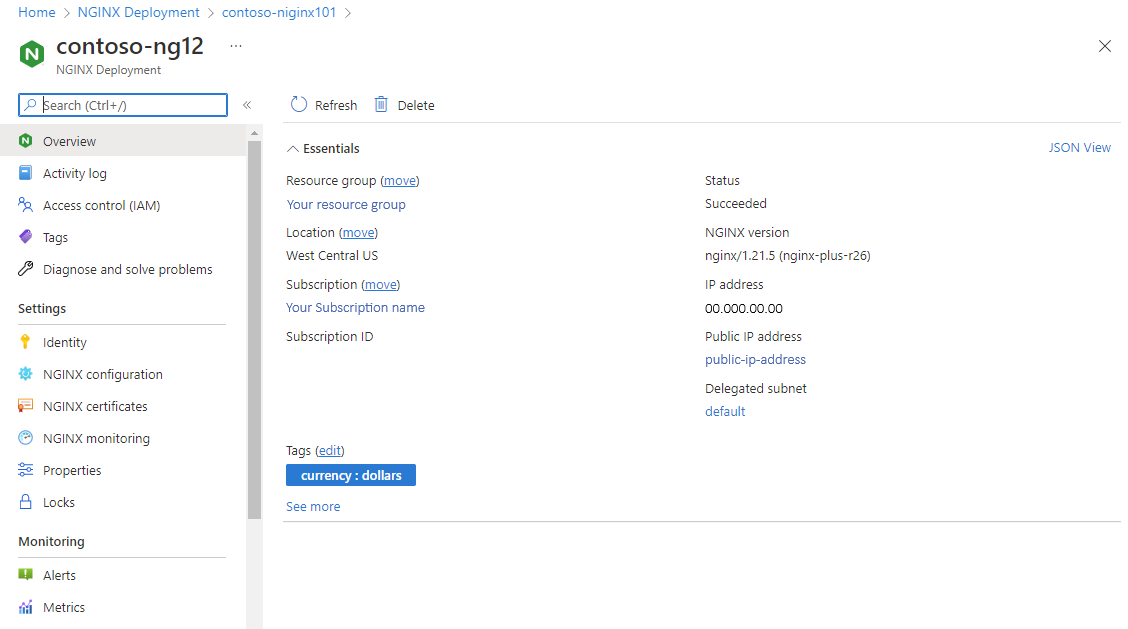This screenshot has width=1128, height=629.
Task: Open Your Subscription name link
Action: click(x=355, y=307)
